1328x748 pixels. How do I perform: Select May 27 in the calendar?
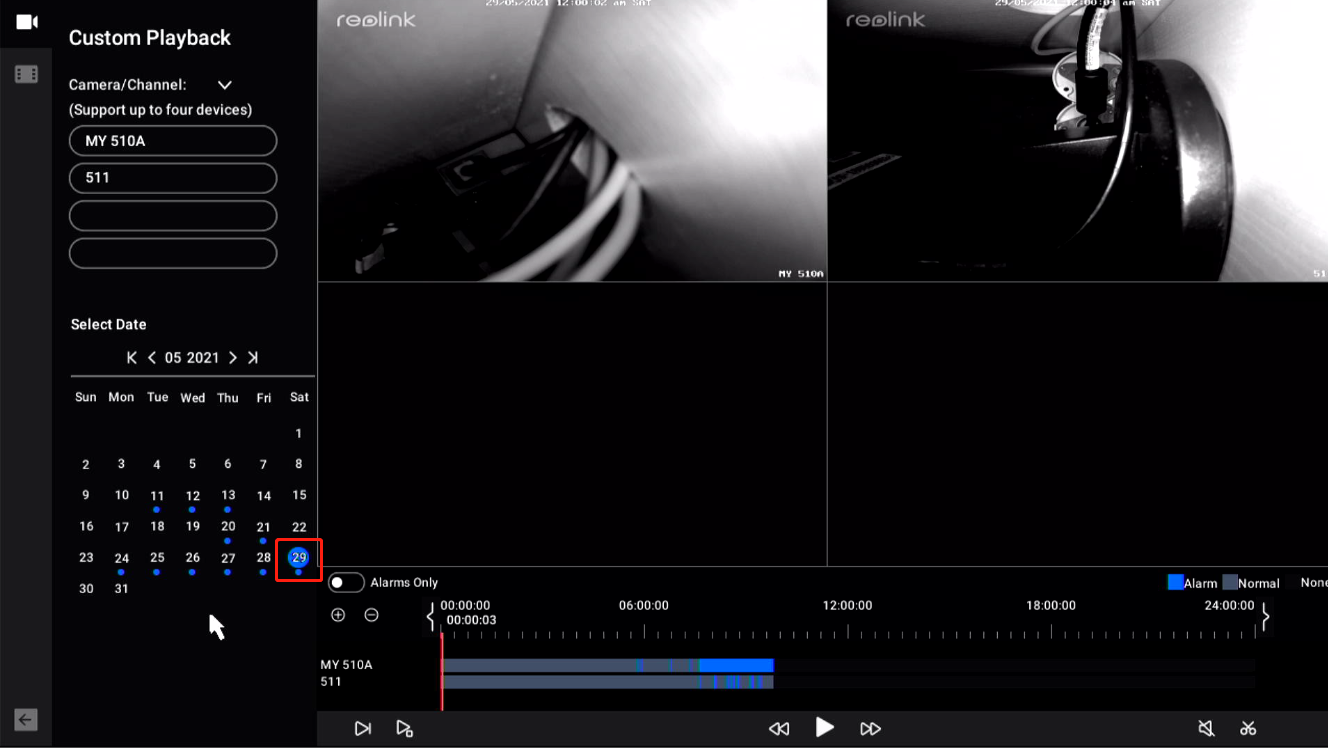point(228,558)
